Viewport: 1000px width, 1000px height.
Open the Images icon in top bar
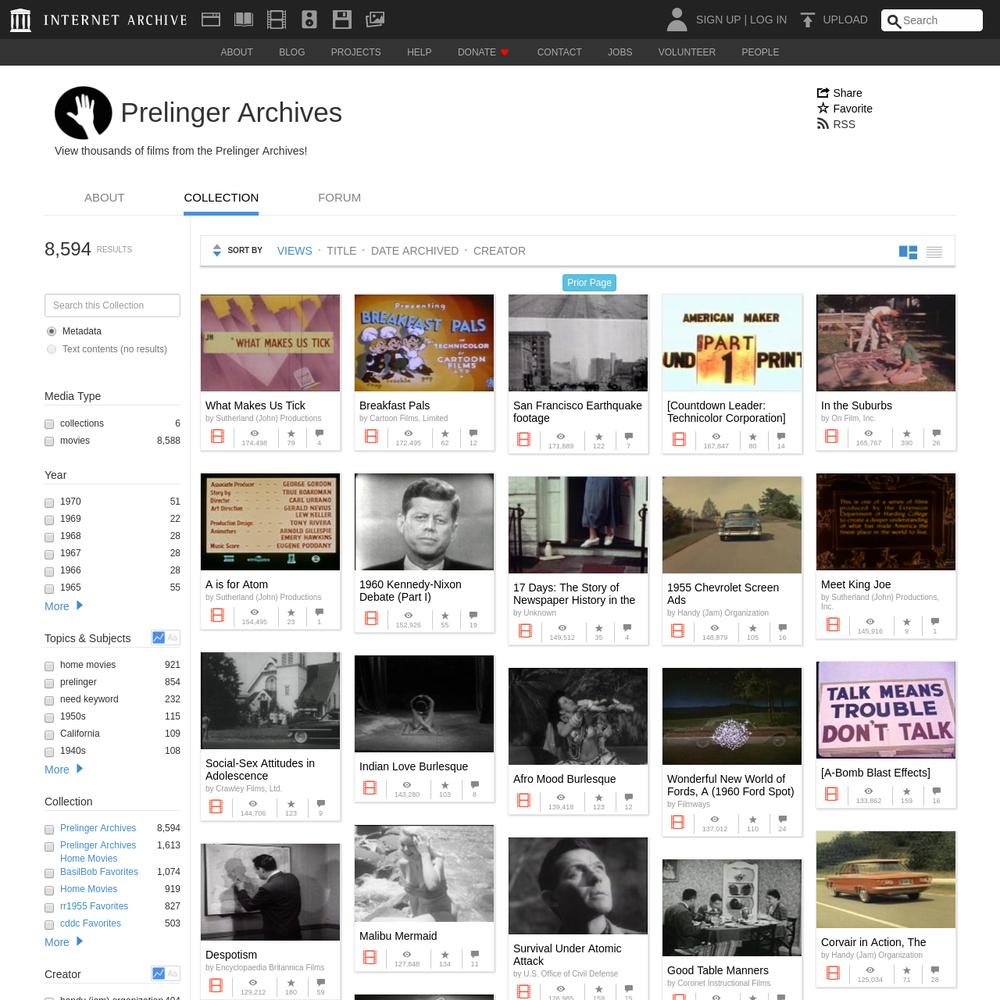tap(375, 20)
